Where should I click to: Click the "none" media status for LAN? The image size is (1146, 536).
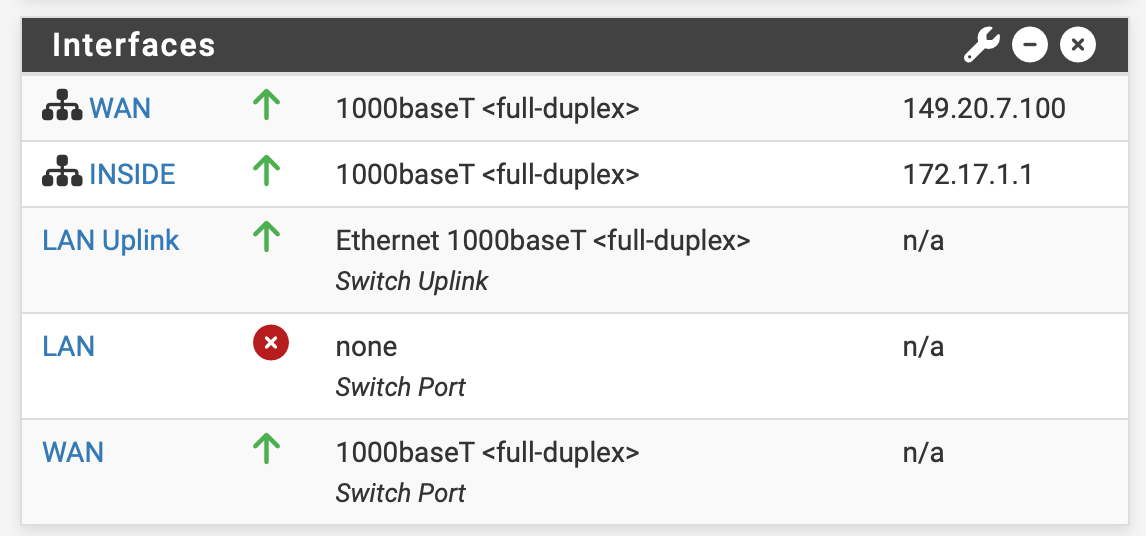[366, 346]
